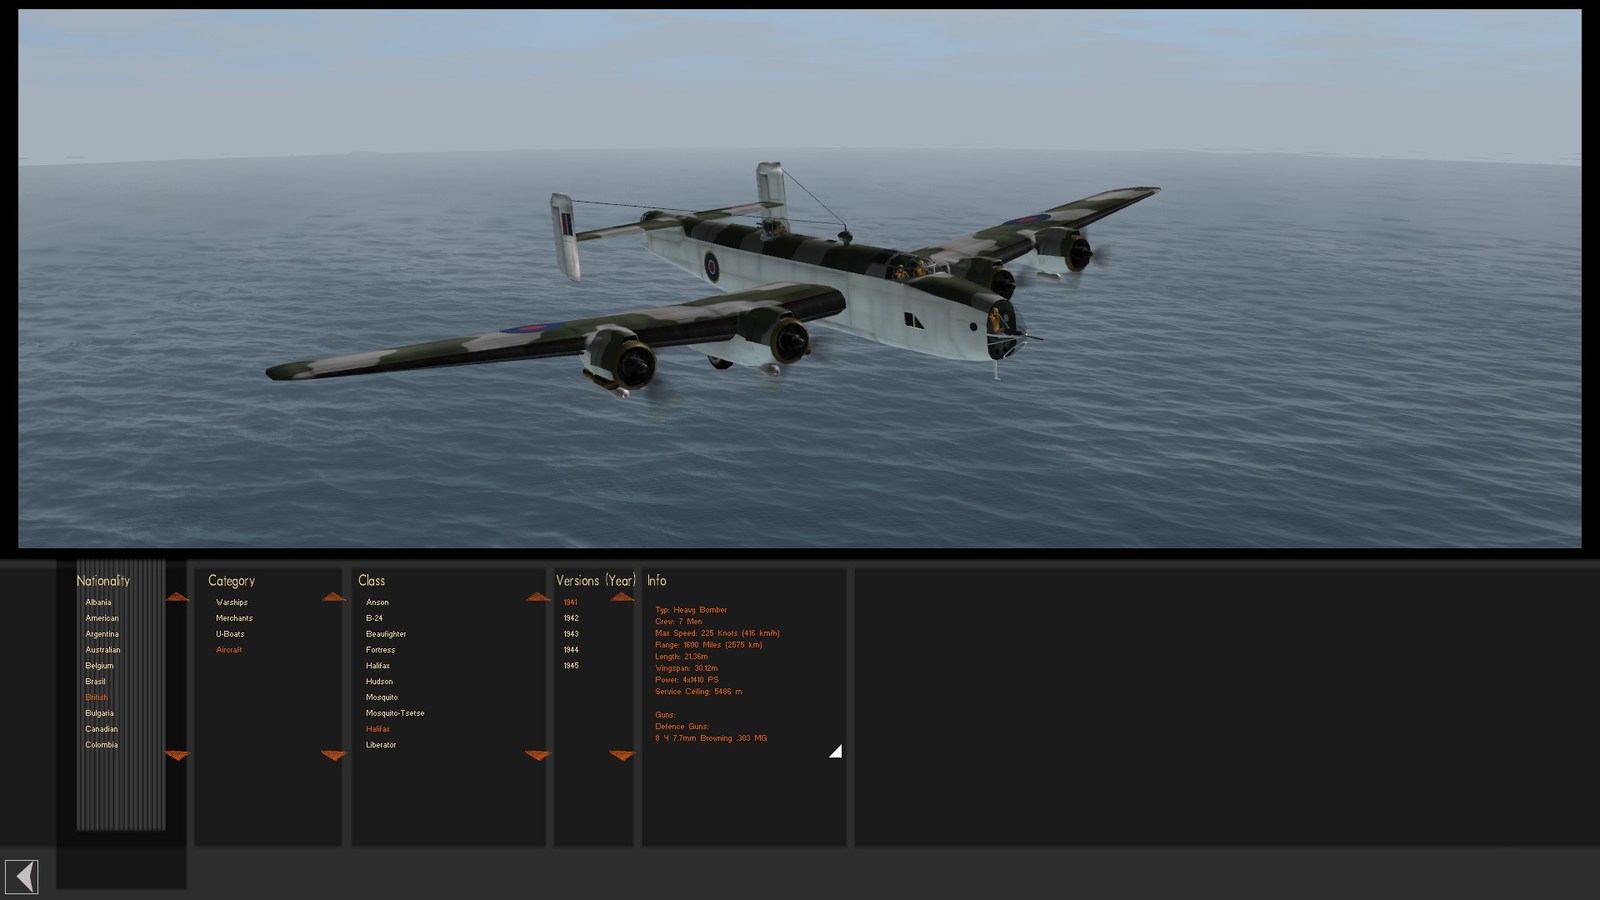Pick Hudson from the Class list

(x=379, y=682)
